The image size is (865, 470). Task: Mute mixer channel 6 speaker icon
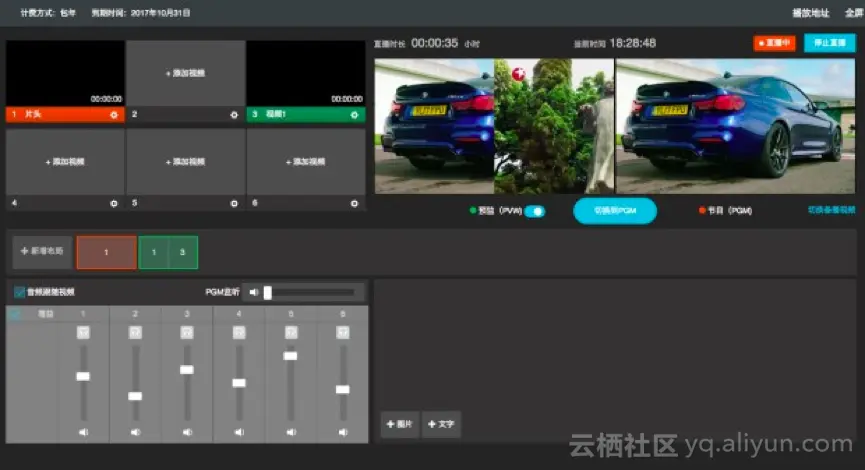[343, 432]
